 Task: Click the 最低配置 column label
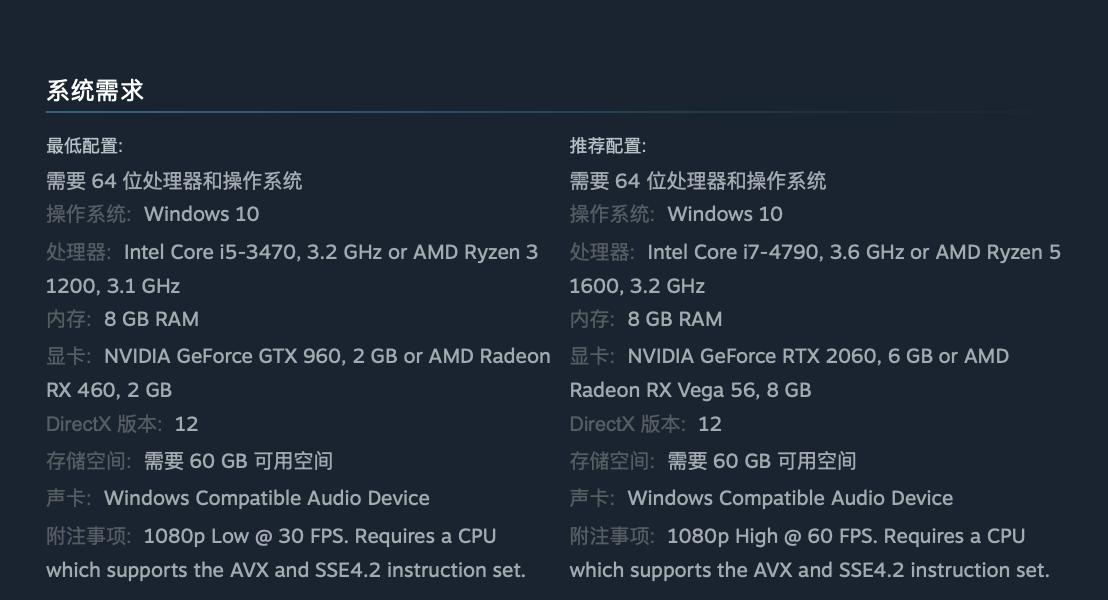point(84,146)
